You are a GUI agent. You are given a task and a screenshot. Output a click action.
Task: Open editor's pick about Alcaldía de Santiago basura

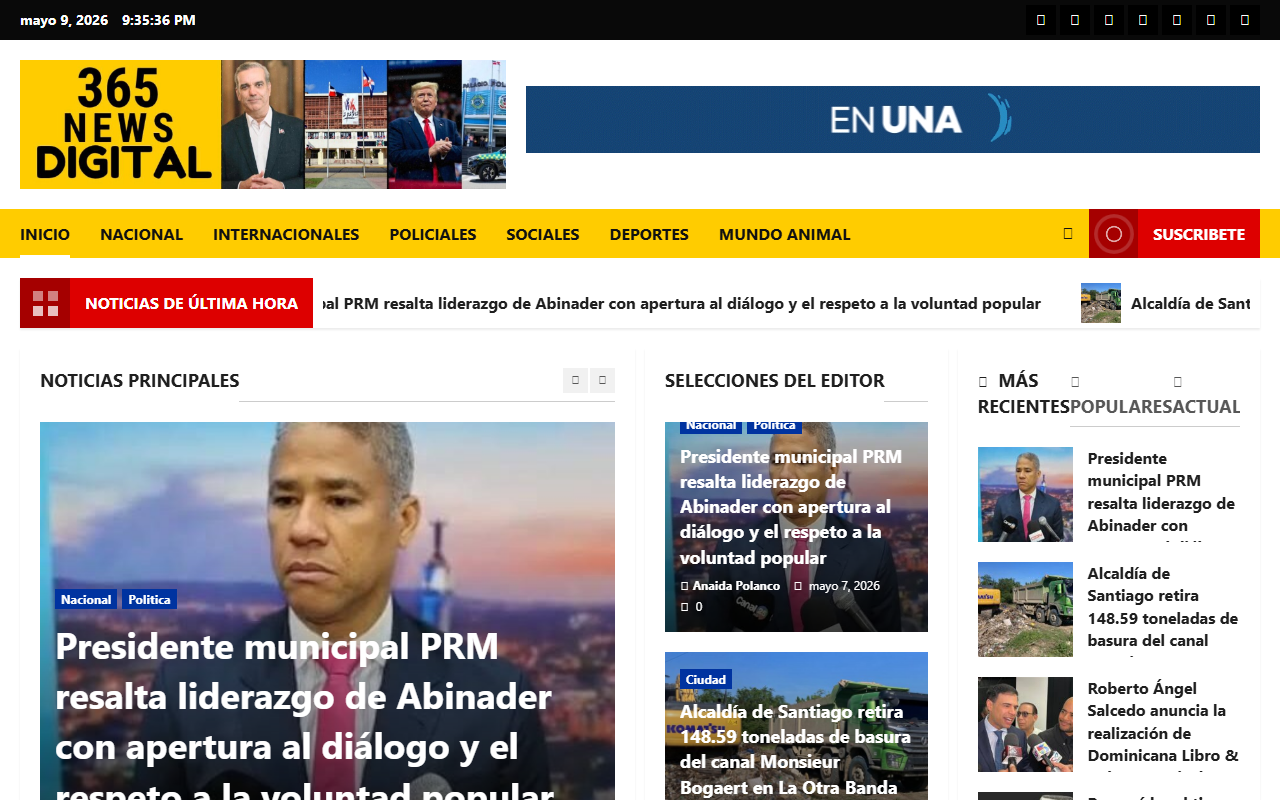(x=796, y=749)
